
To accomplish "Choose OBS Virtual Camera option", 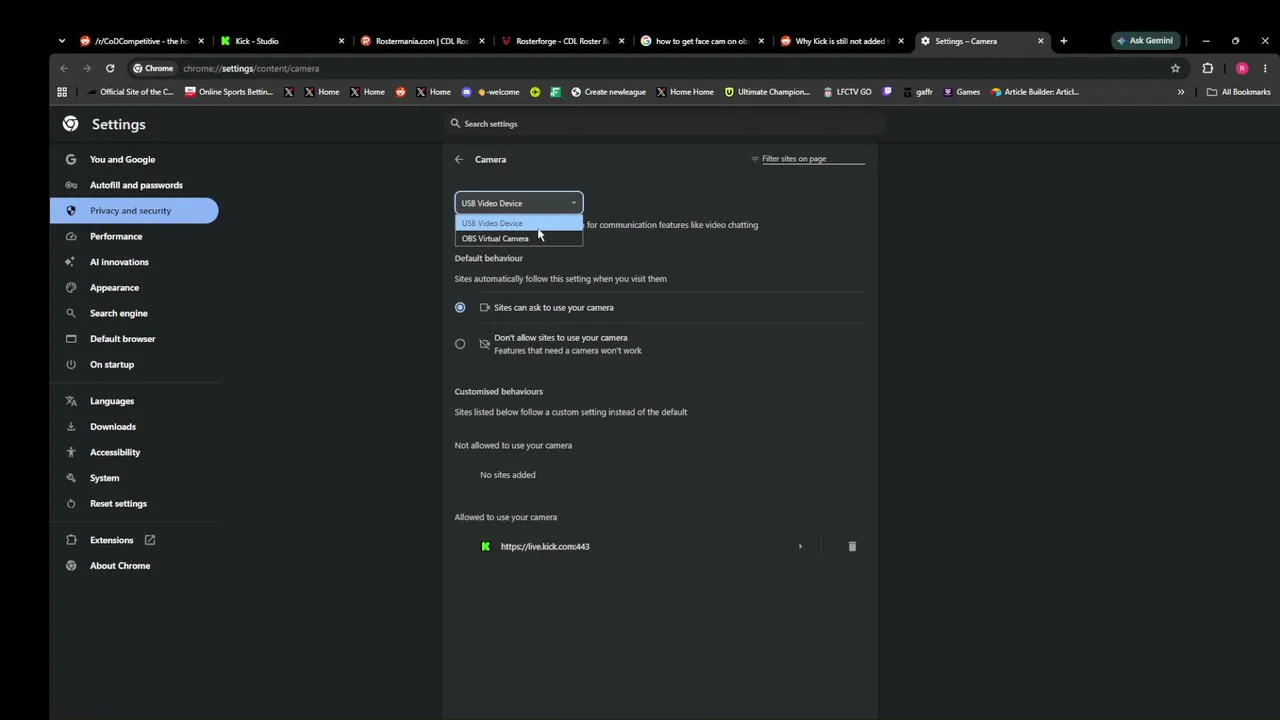I will (x=518, y=238).
